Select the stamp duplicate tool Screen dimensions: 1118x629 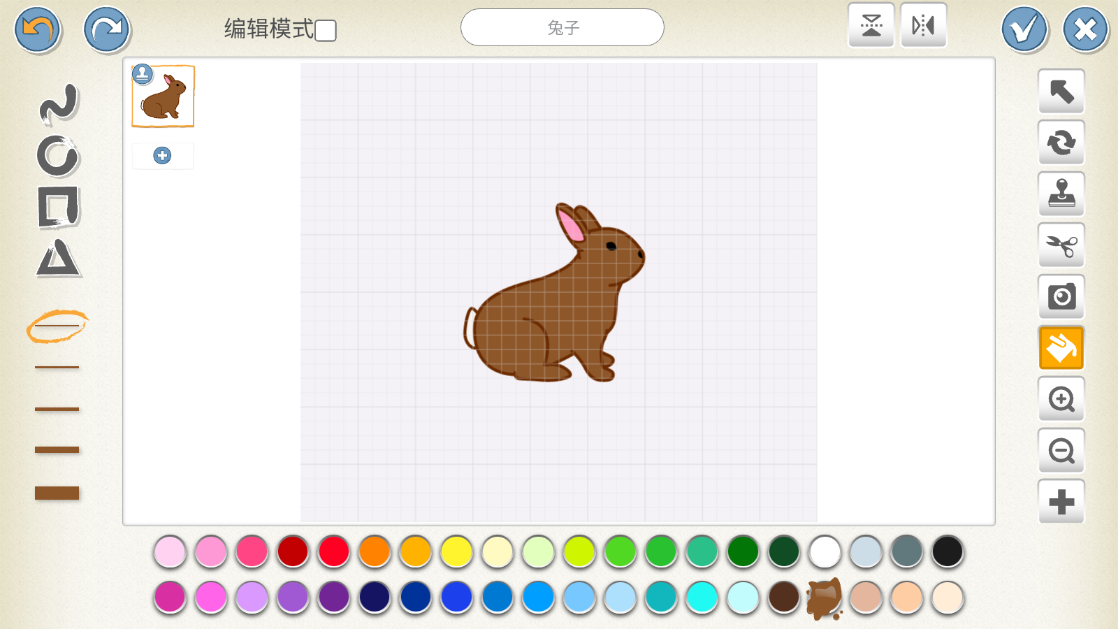click(1061, 194)
